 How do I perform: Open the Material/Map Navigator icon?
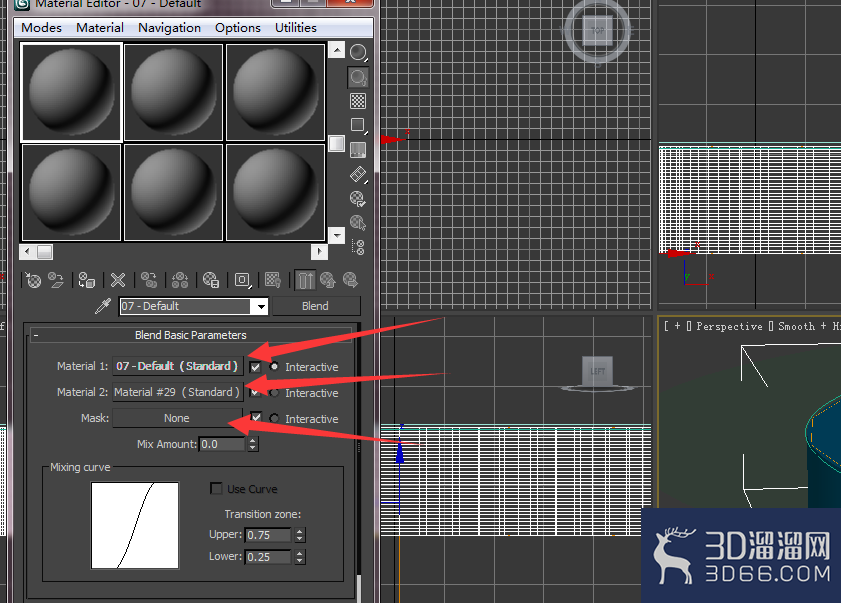[358, 247]
